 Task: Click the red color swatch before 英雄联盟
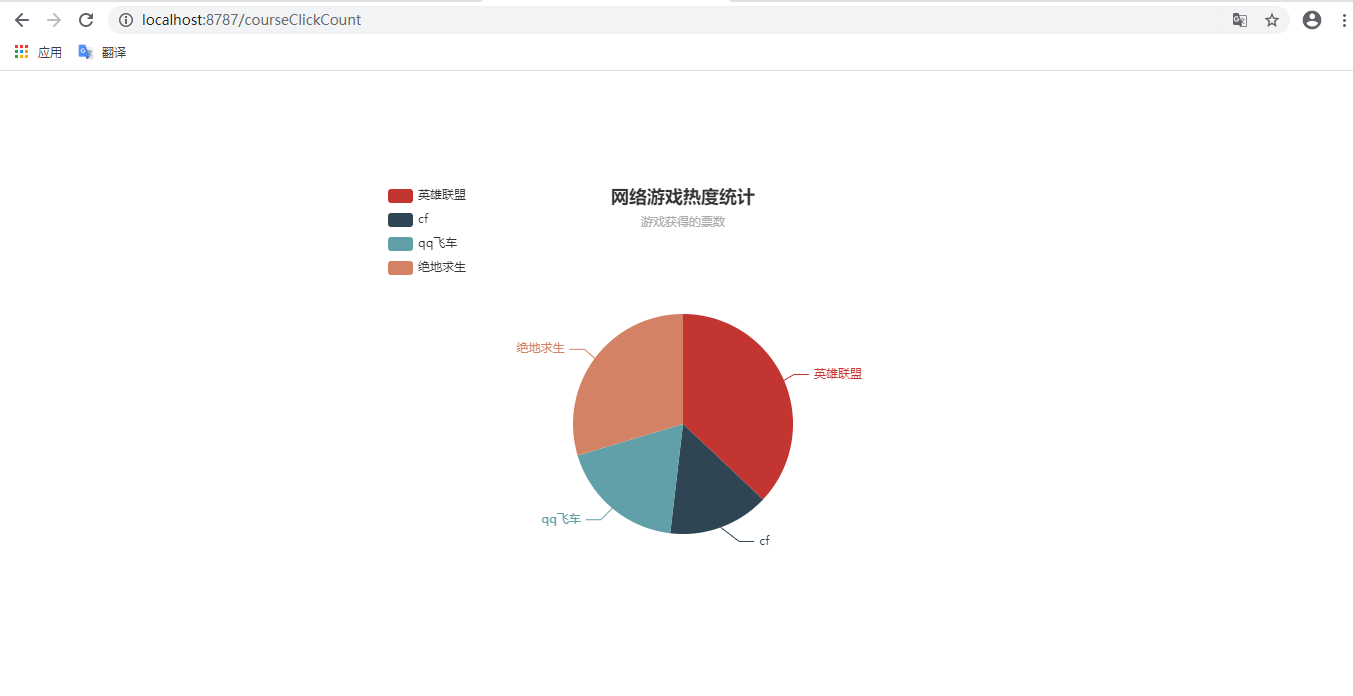(398, 195)
